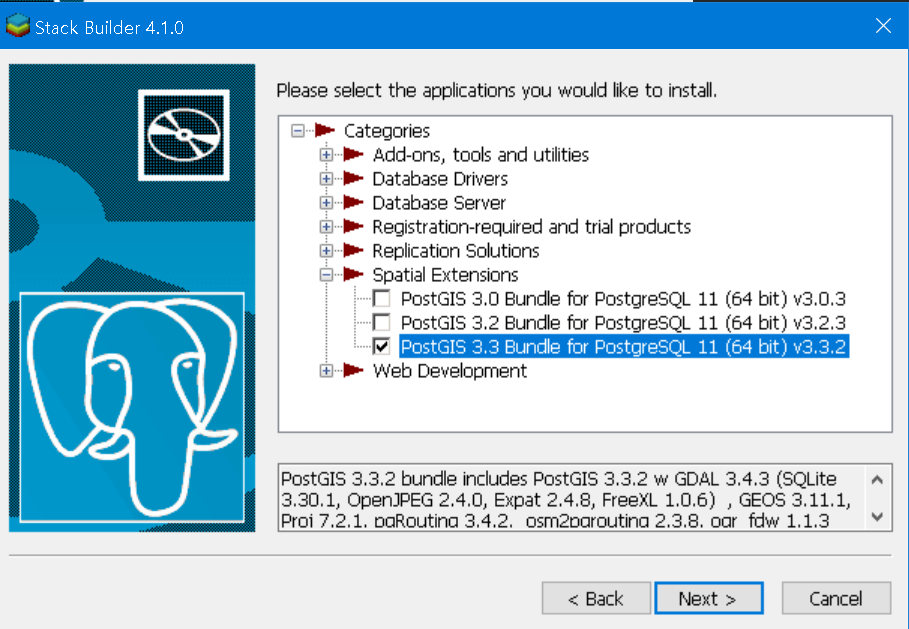Click the red arrow icon beside Database Drivers
This screenshot has width=909, height=629.
pyautogui.click(x=354, y=179)
